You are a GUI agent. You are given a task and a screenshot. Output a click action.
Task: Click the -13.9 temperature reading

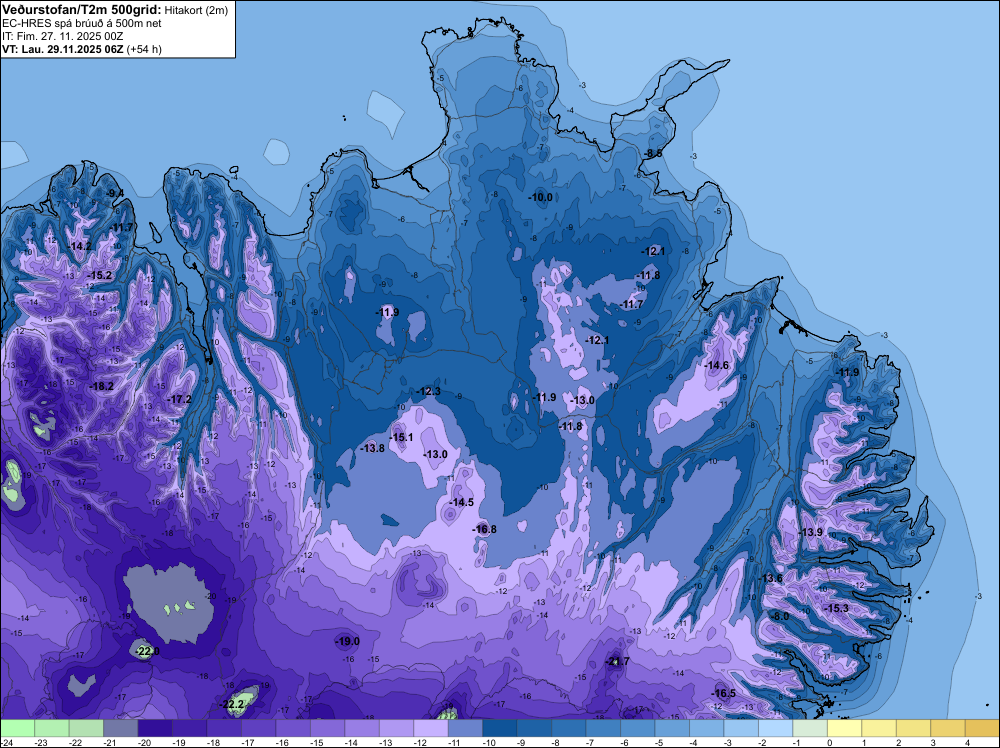coord(810,532)
